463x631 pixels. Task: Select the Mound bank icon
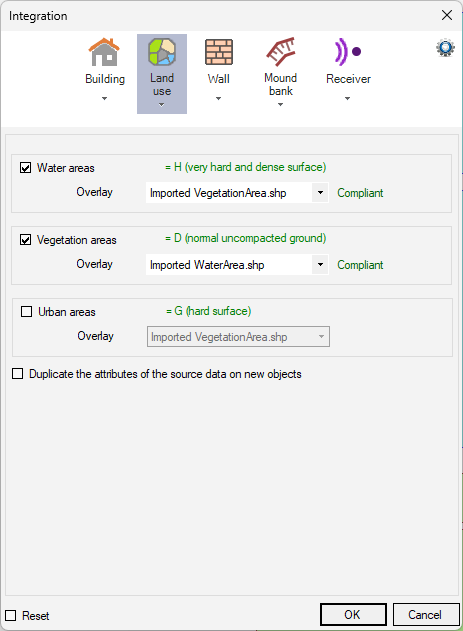(x=281, y=52)
